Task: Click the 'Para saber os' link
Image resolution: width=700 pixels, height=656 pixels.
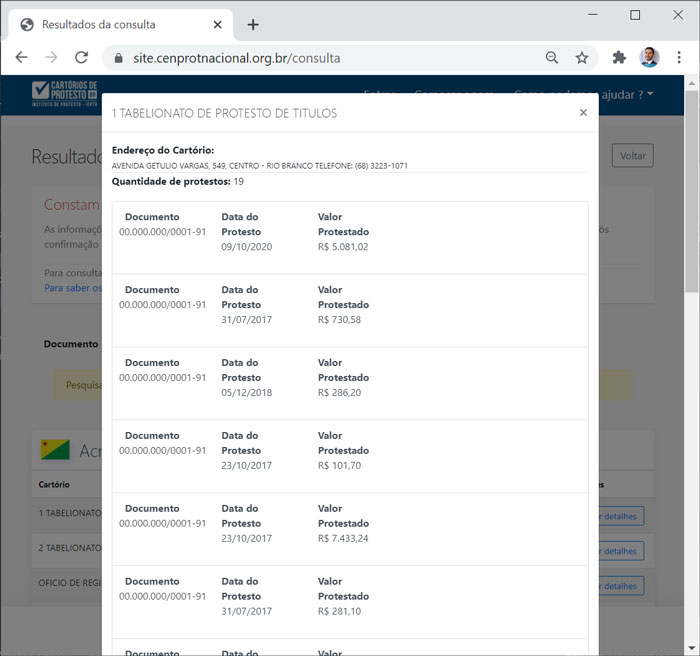Action: (x=73, y=288)
